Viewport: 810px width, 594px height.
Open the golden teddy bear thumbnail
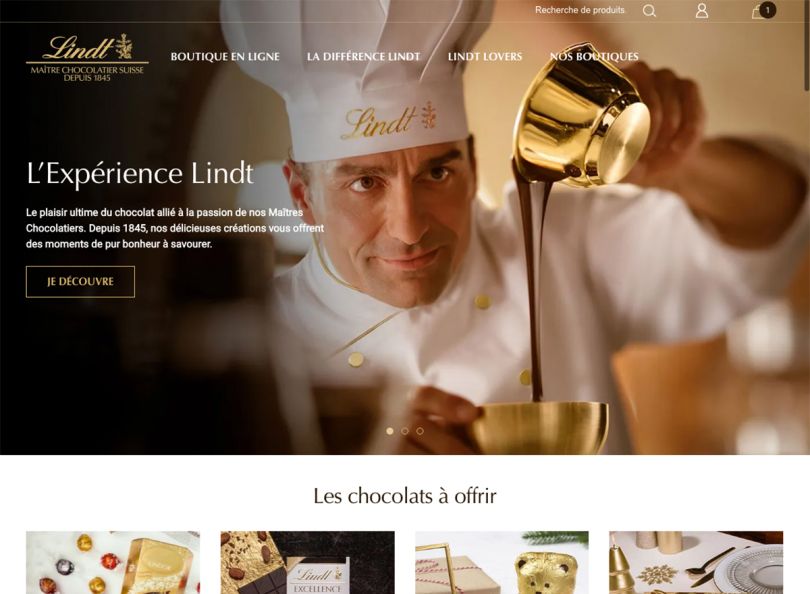502,562
